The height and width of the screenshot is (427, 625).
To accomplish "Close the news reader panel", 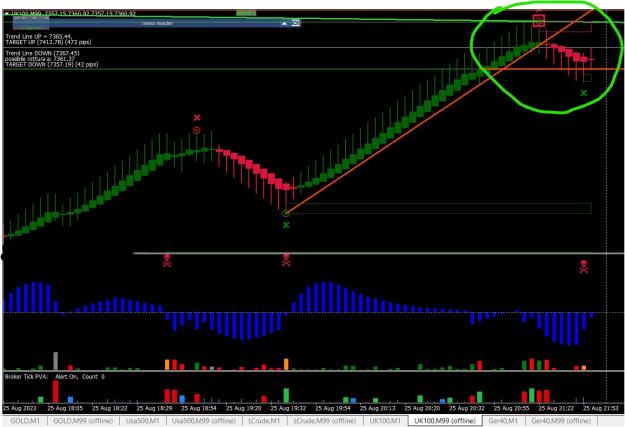I will pos(295,23).
